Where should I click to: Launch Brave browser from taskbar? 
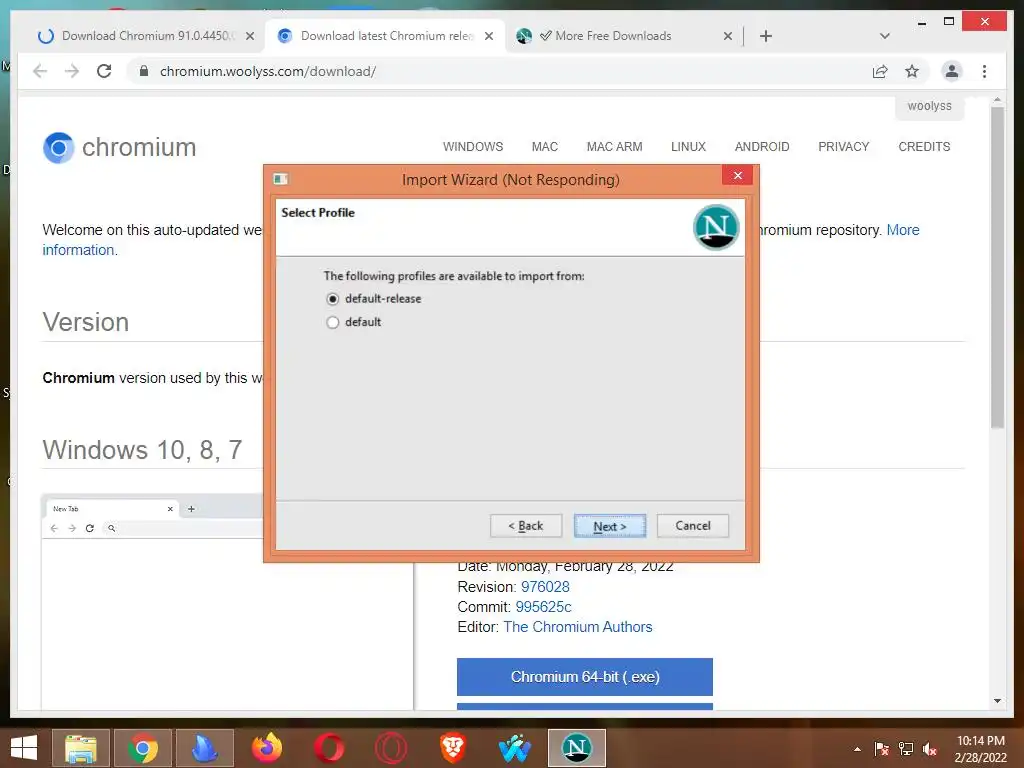pyautogui.click(x=453, y=748)
